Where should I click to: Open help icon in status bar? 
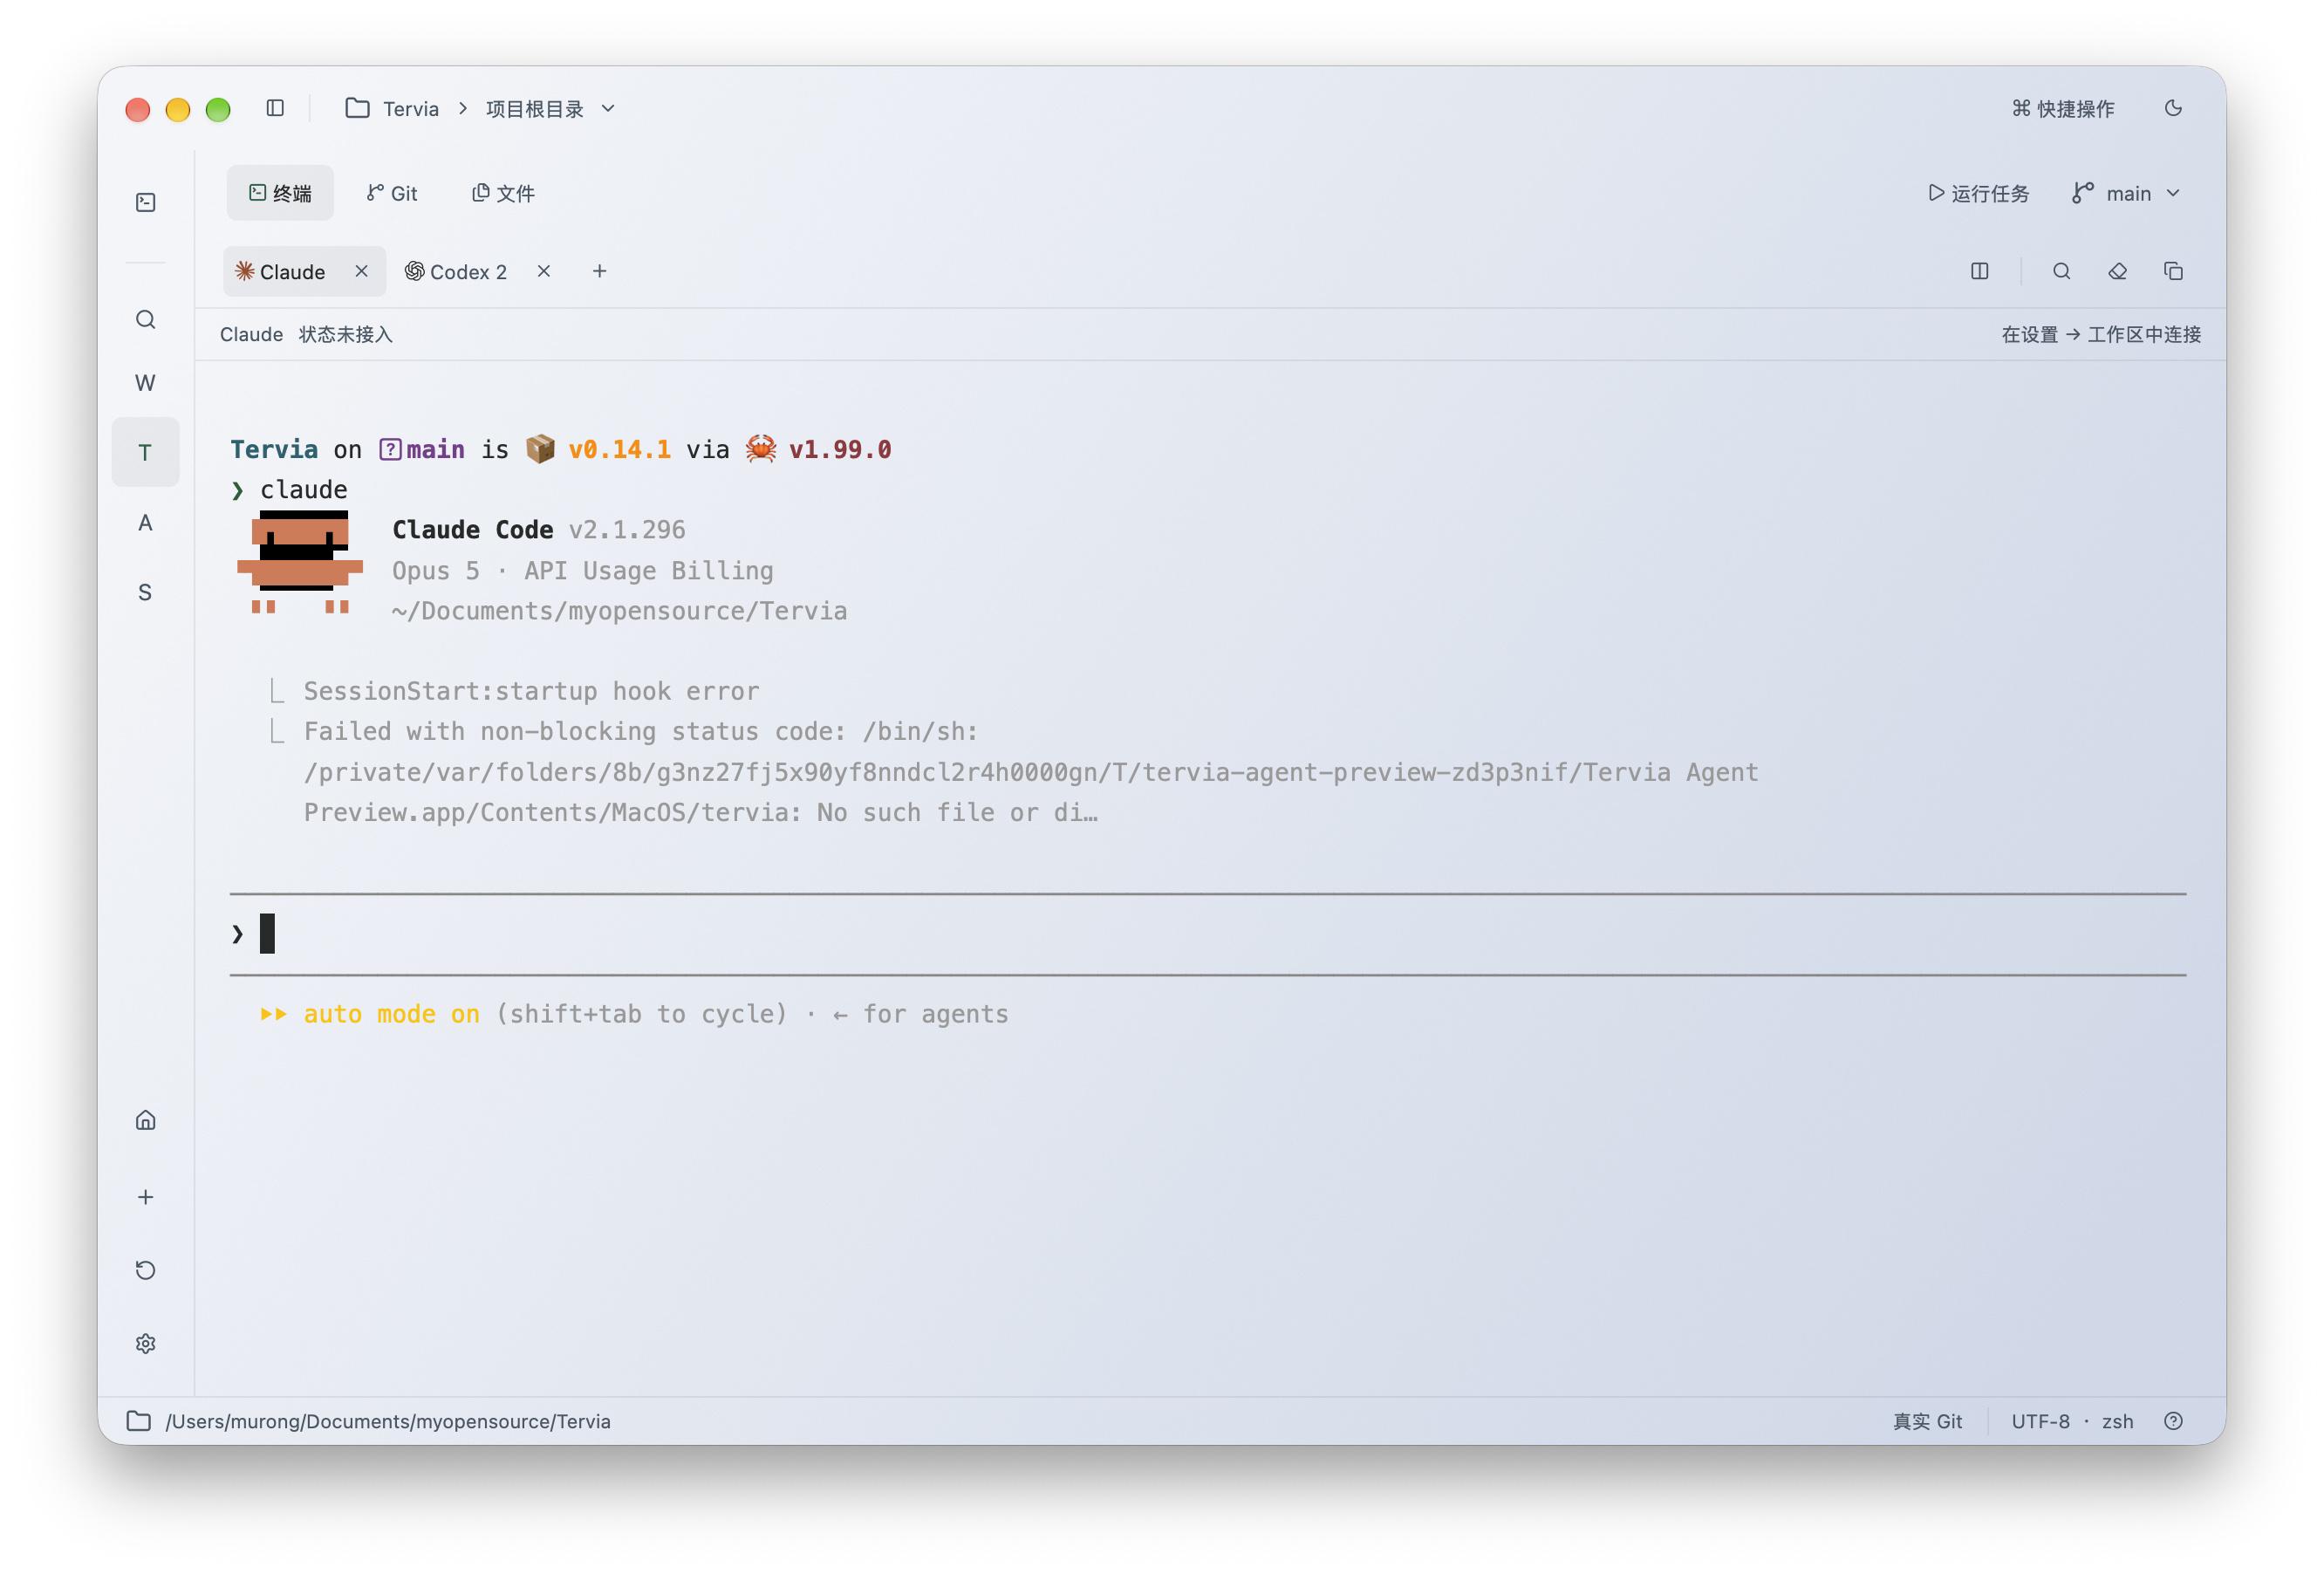point(2173,1421)
